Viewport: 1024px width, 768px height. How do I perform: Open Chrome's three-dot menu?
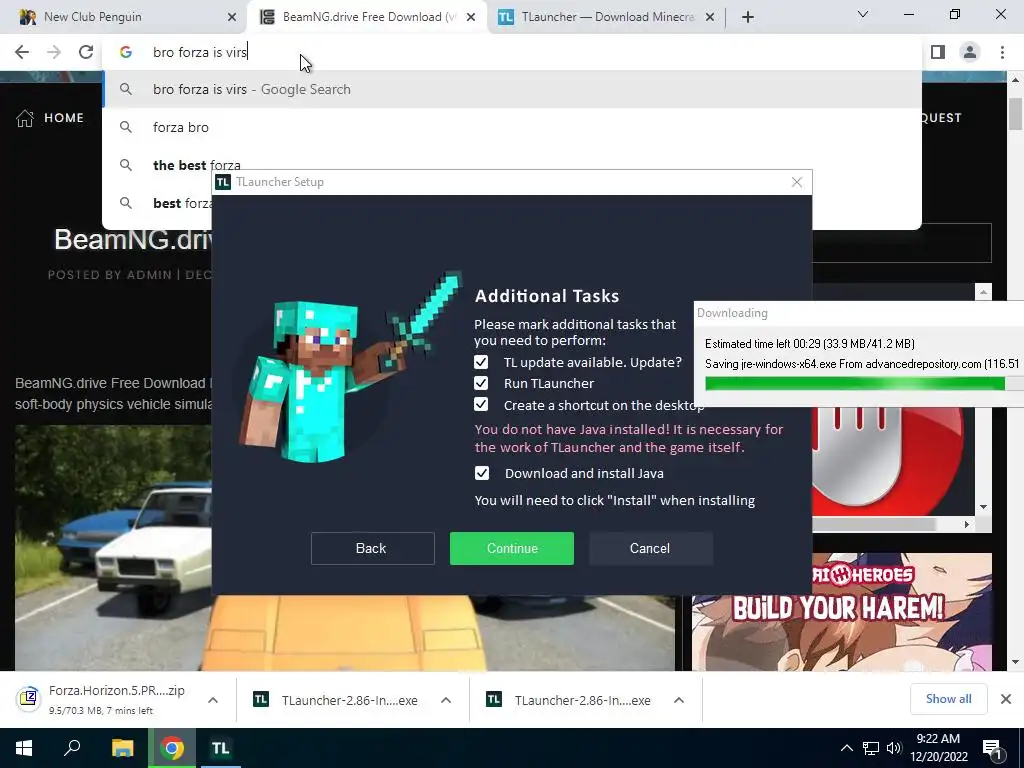pos(1002,52)
